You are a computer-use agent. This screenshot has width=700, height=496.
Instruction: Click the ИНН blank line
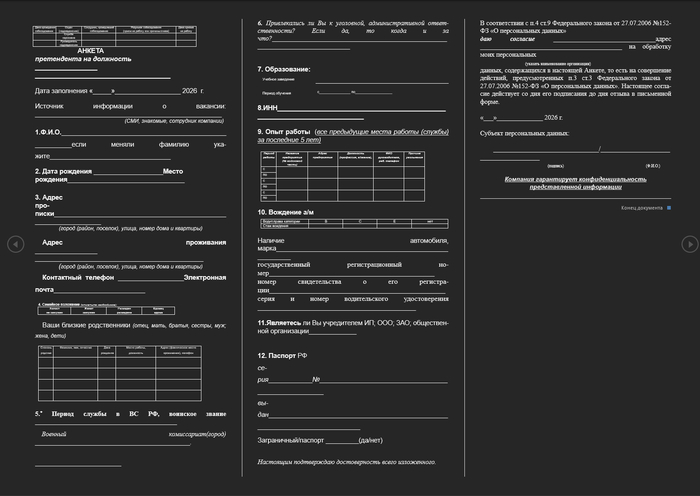(x=362, y=108)
